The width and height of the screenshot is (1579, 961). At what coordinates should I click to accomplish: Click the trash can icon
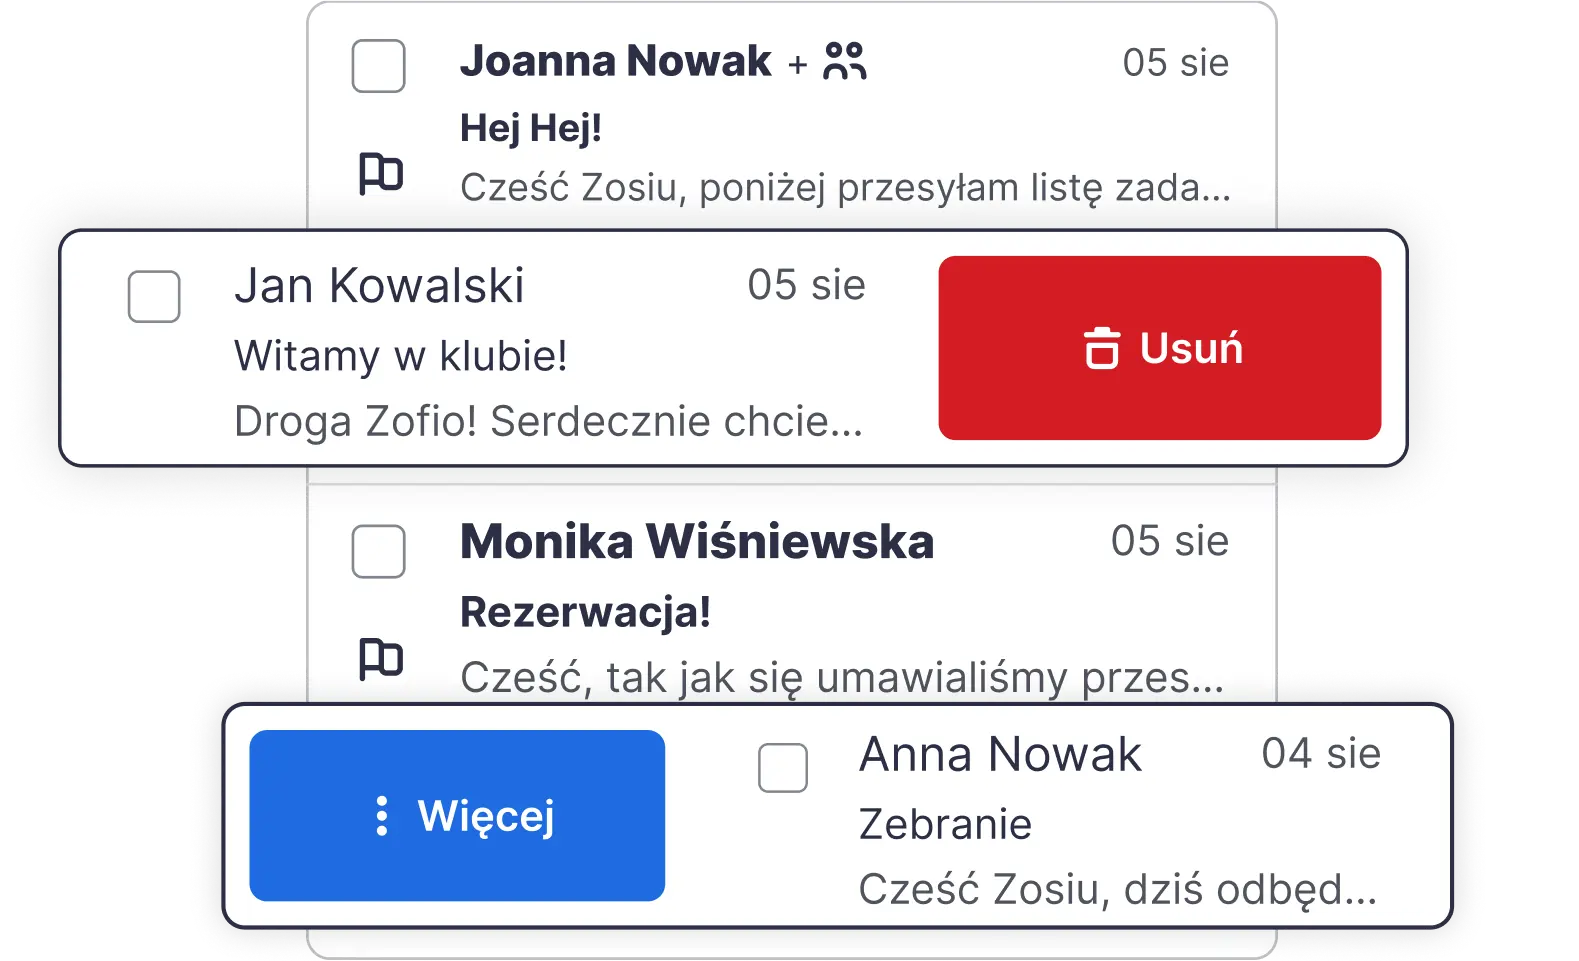(x=1101, y=348)
